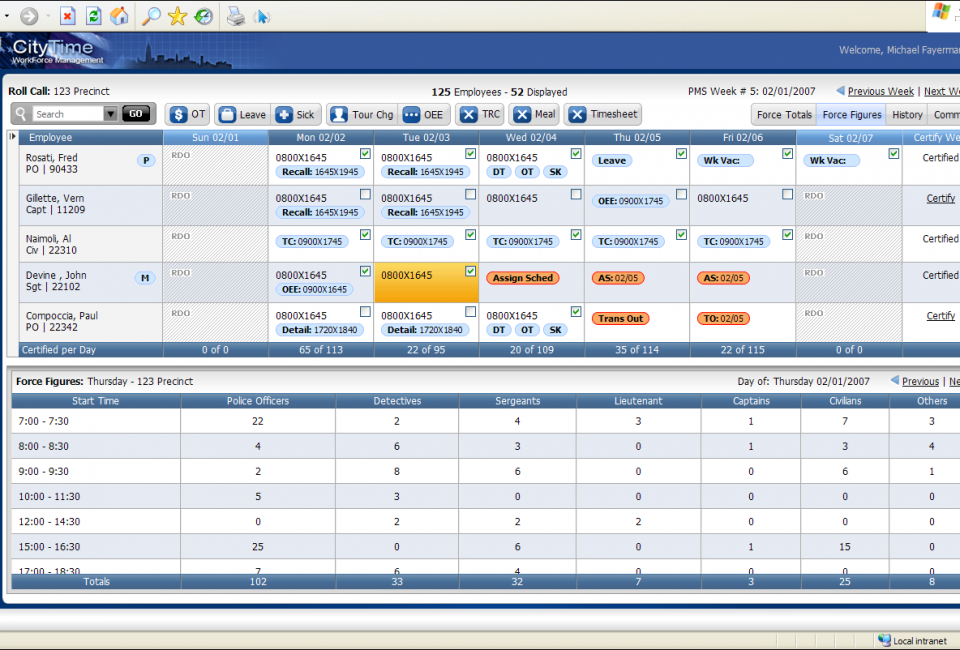This screenshot has height=650, width=960.
Task: Click the Assign Sched pill for Devine
Action: pos(523,278)
